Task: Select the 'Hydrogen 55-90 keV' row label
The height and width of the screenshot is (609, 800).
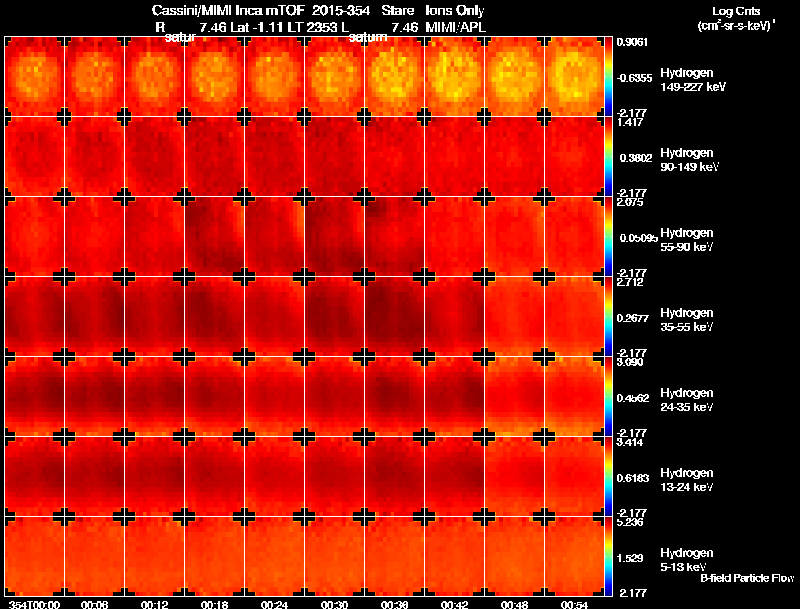Action: (687, 240)
